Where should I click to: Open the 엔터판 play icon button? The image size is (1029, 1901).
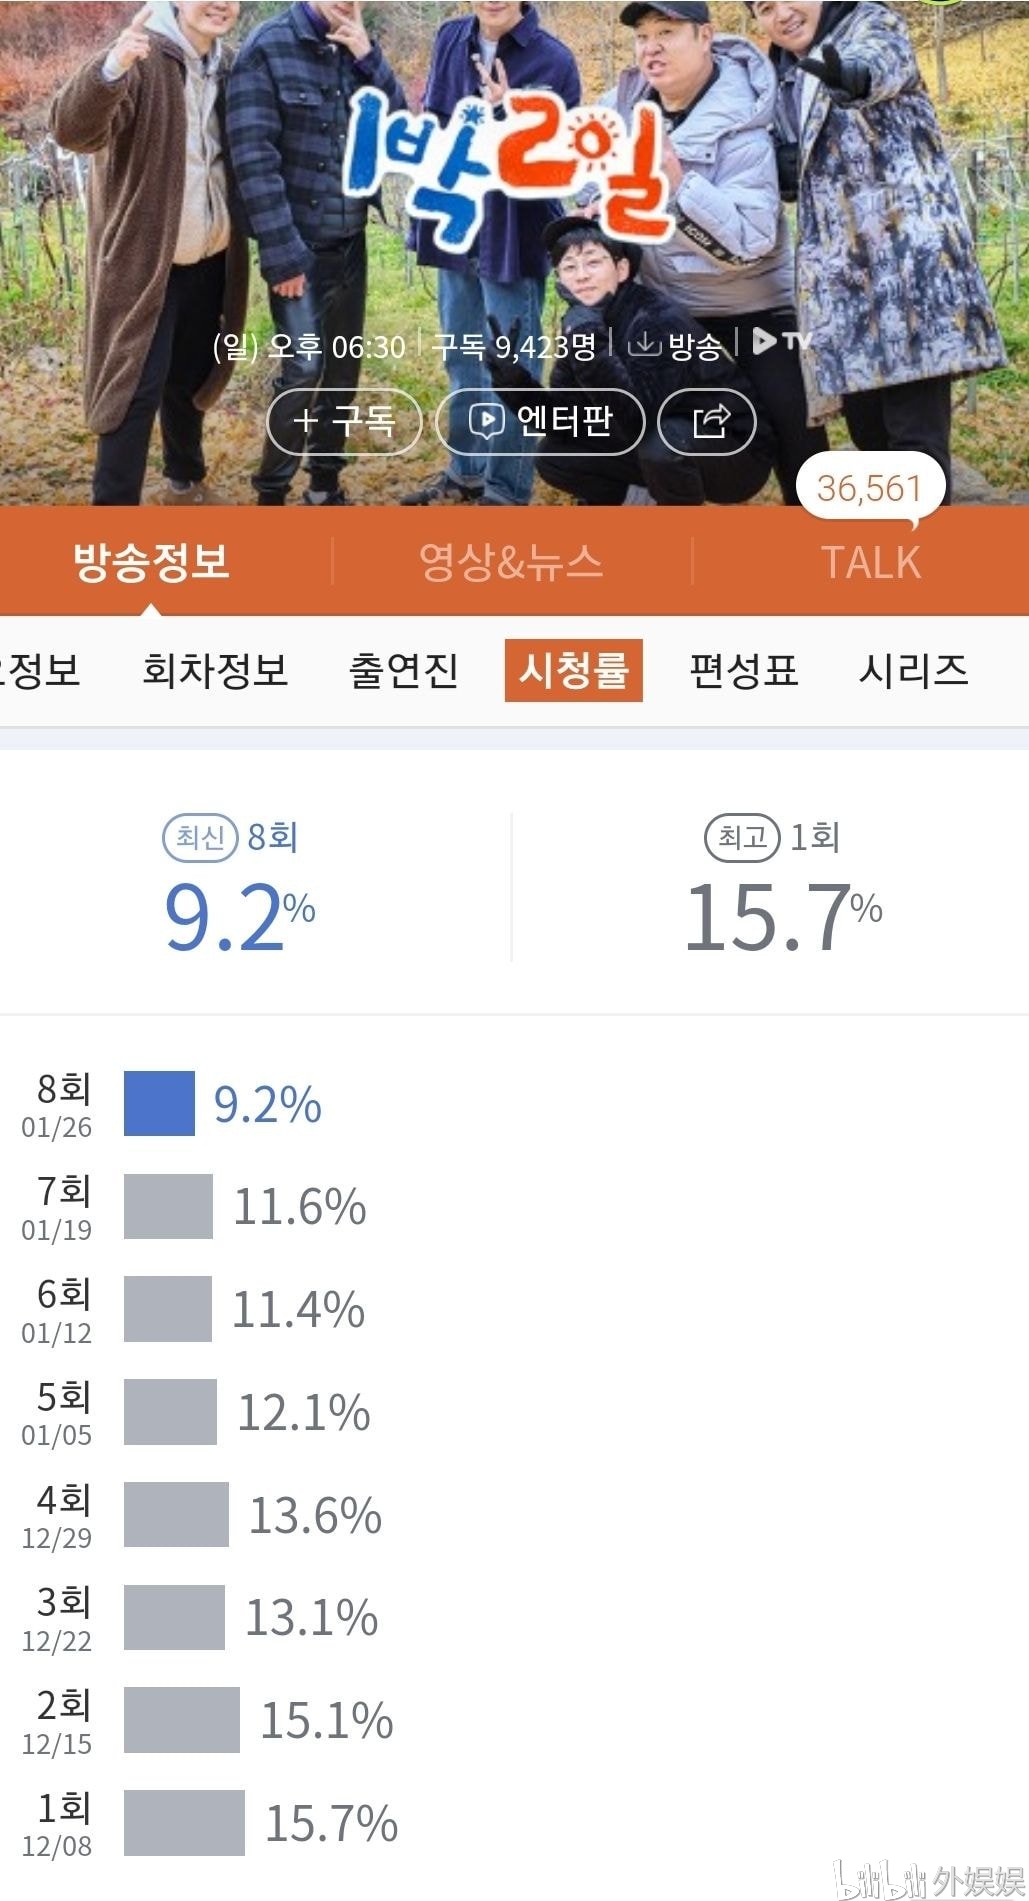[540, 421]
